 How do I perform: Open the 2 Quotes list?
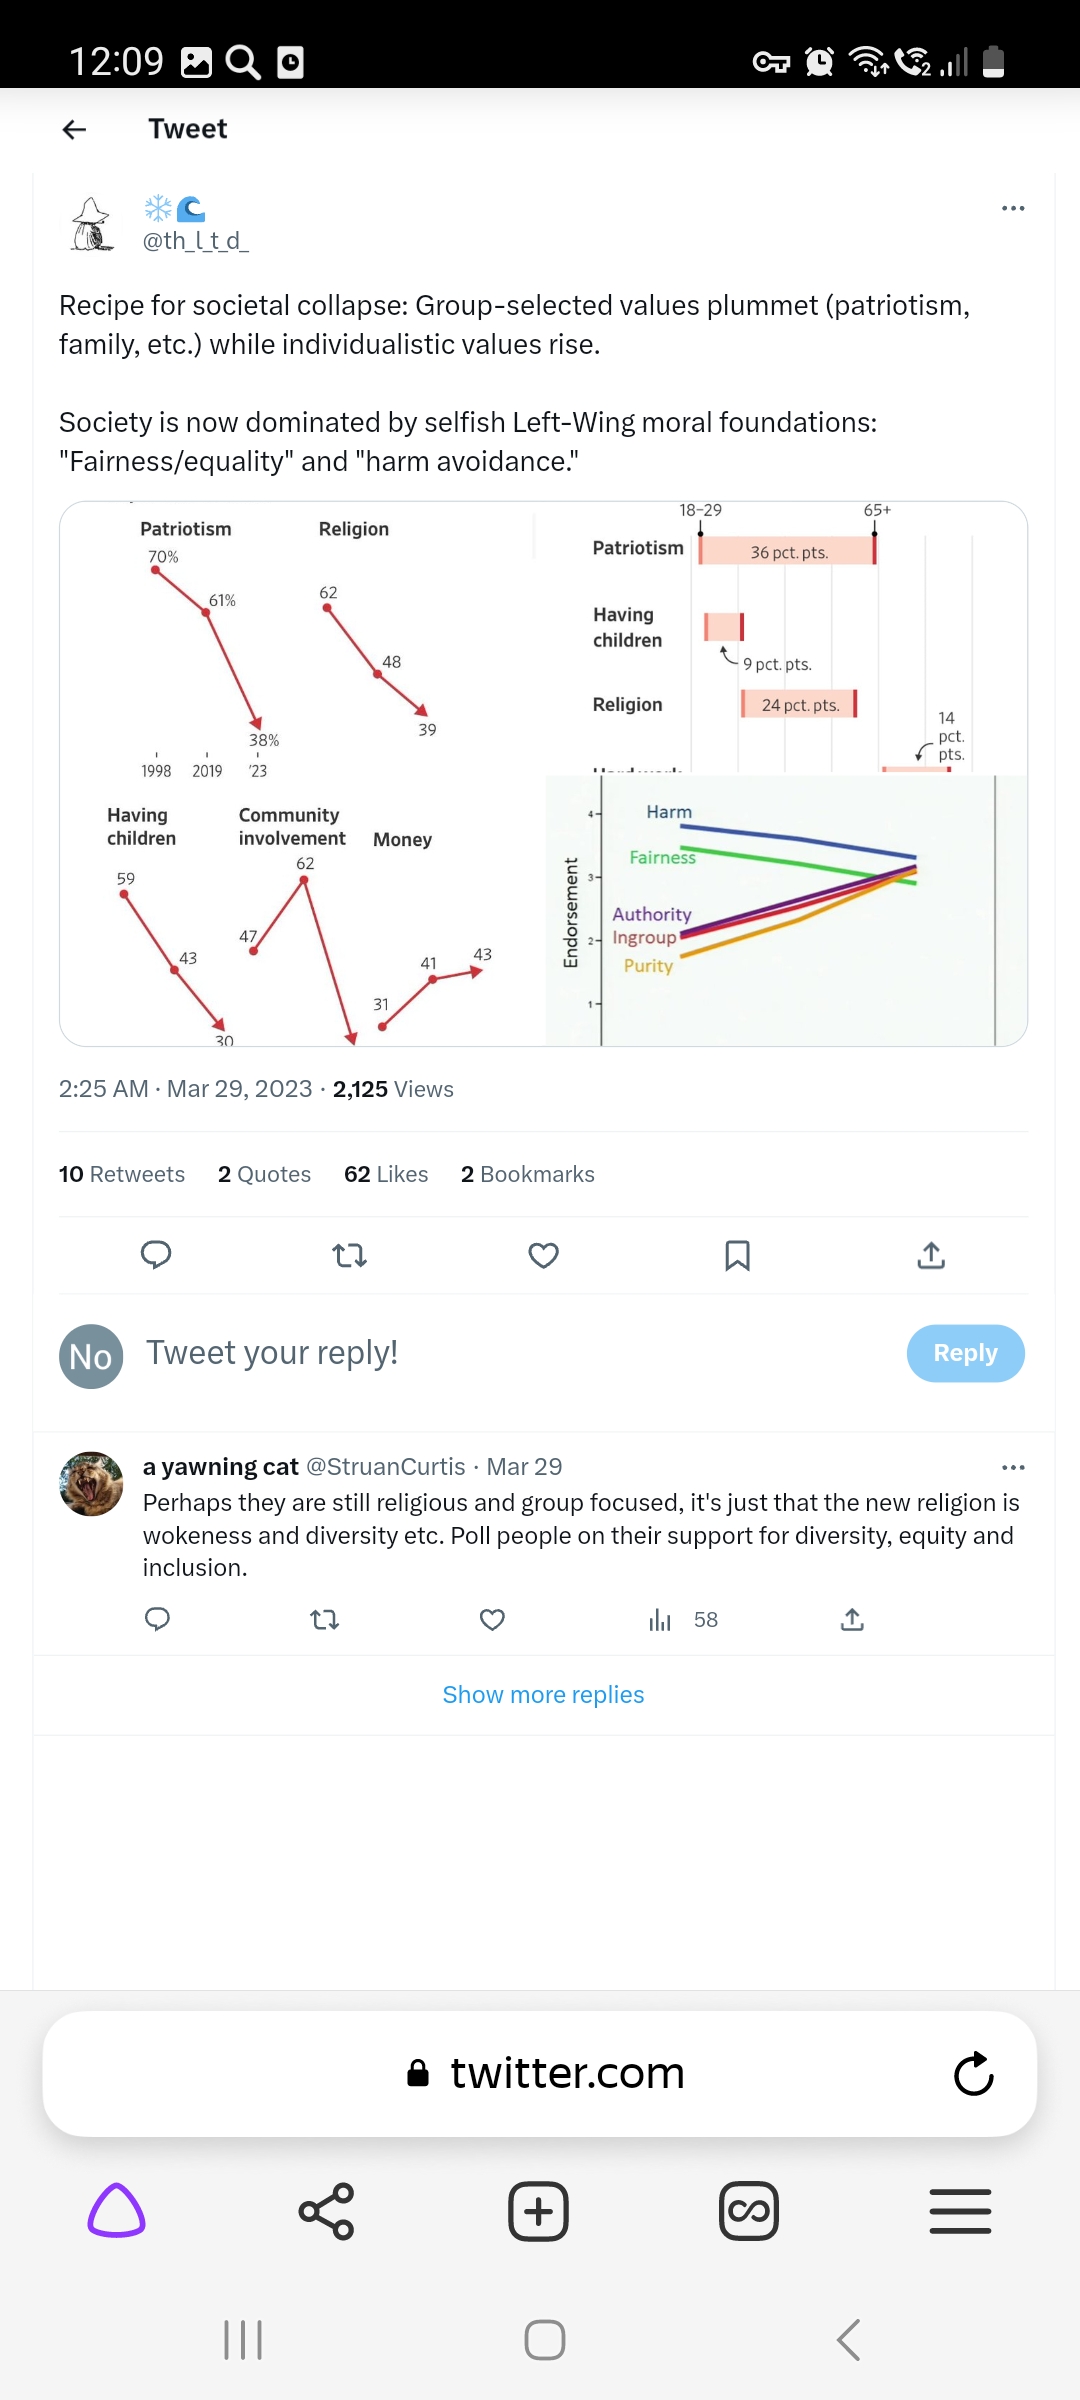click(264, 1174)
